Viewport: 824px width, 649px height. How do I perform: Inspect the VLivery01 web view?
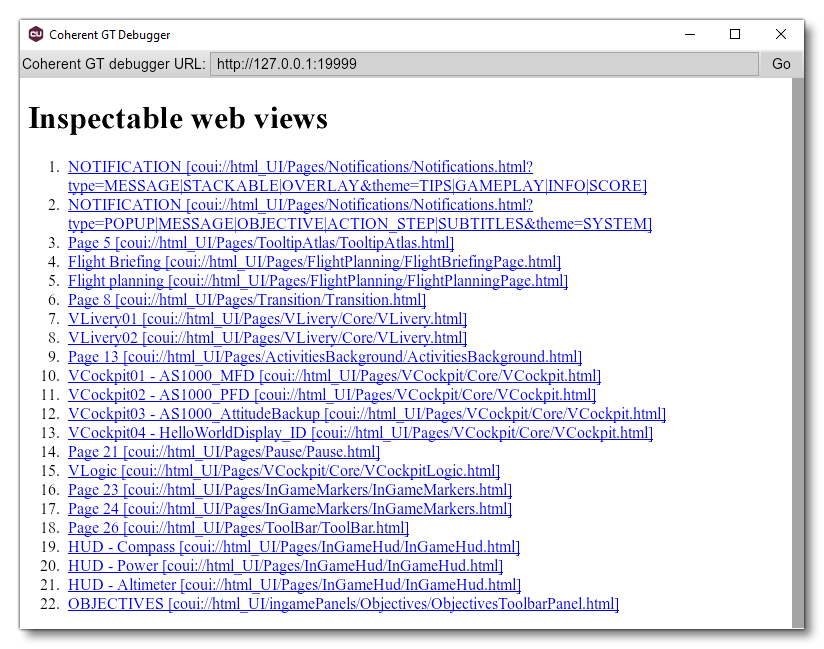point(266,318)
